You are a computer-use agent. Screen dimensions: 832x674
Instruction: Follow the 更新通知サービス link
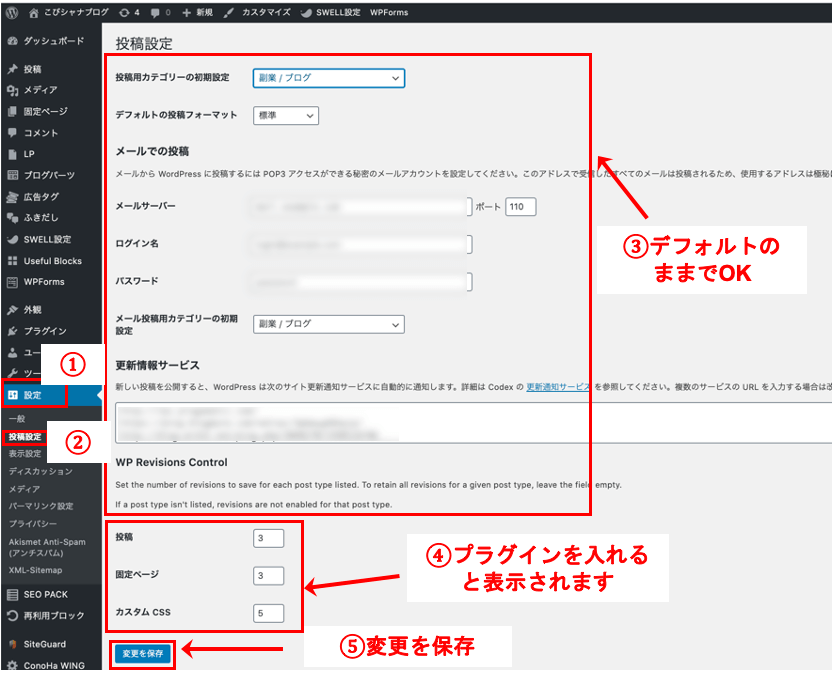click(558, 387)
